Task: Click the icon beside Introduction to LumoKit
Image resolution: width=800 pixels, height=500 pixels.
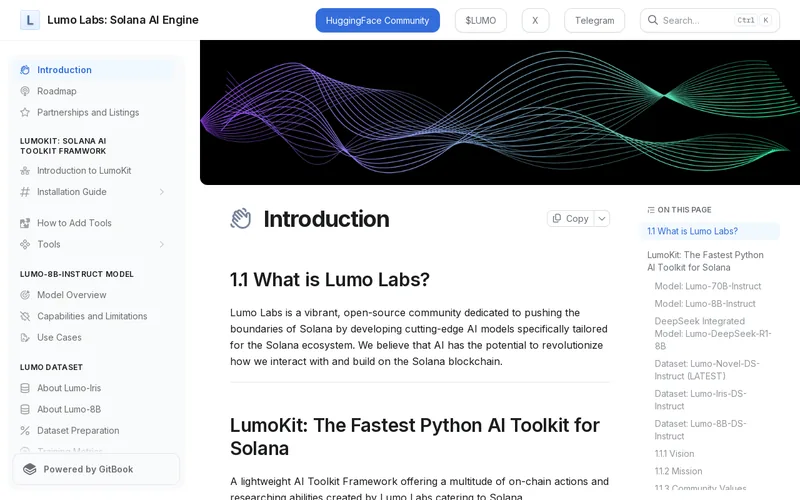Action: tap(24, 170)
